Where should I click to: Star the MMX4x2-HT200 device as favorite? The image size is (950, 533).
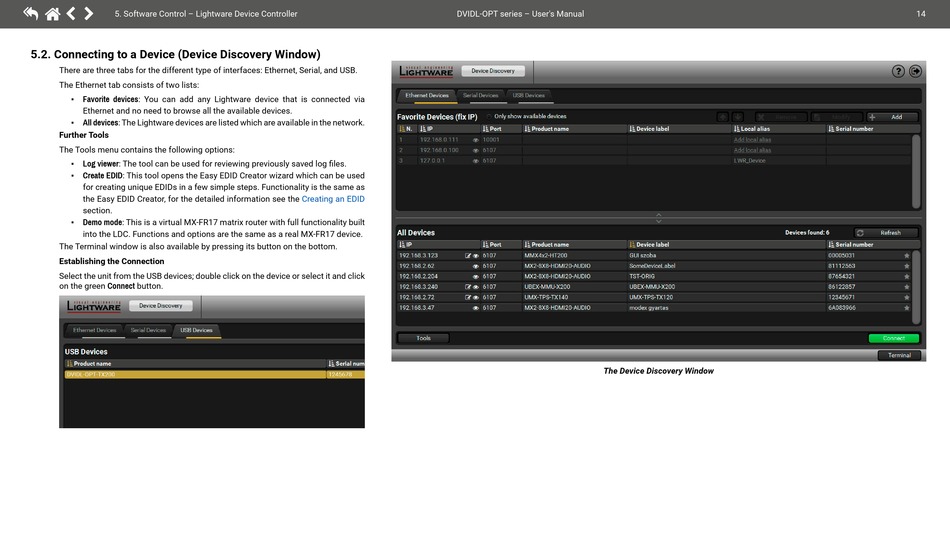[907, 256]
